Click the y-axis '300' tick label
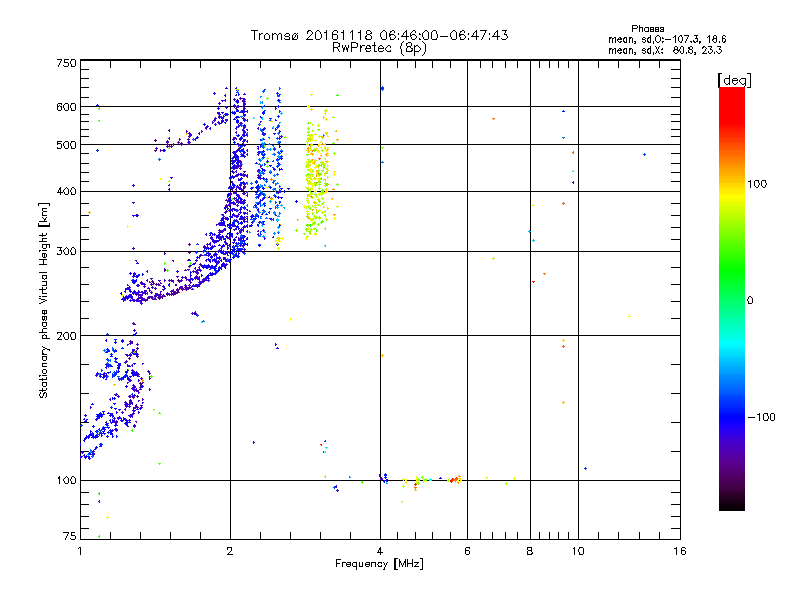Viewport: 800px width, 600px height. [x=66, y=251]
